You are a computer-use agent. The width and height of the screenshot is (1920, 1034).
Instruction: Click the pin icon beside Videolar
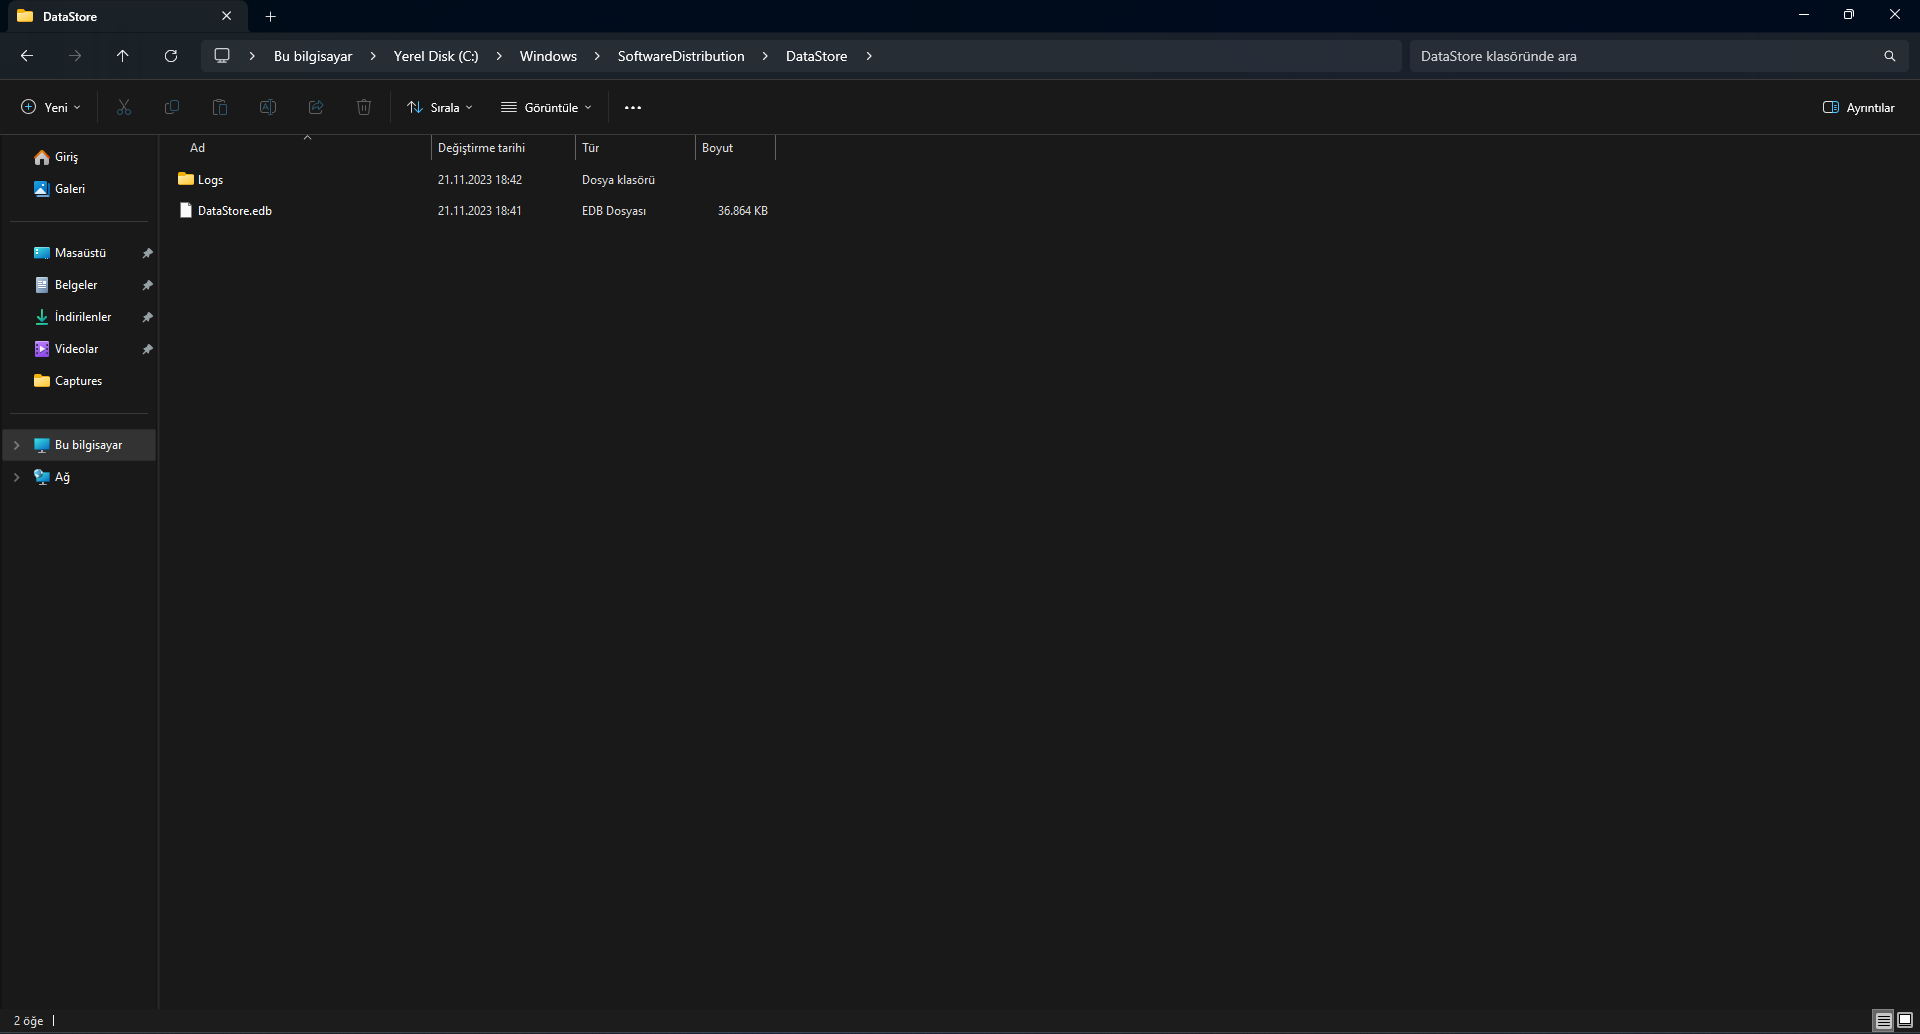pyautogui.click(x=147, y=349)
